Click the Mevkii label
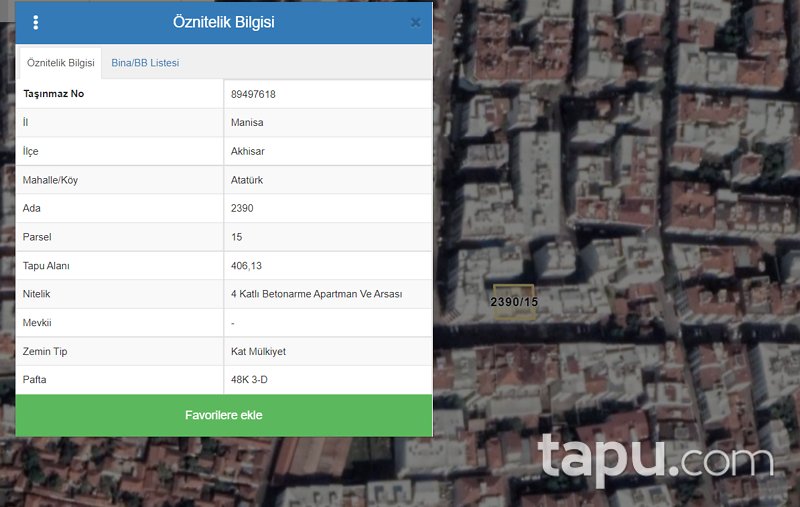 pos(37,323)
